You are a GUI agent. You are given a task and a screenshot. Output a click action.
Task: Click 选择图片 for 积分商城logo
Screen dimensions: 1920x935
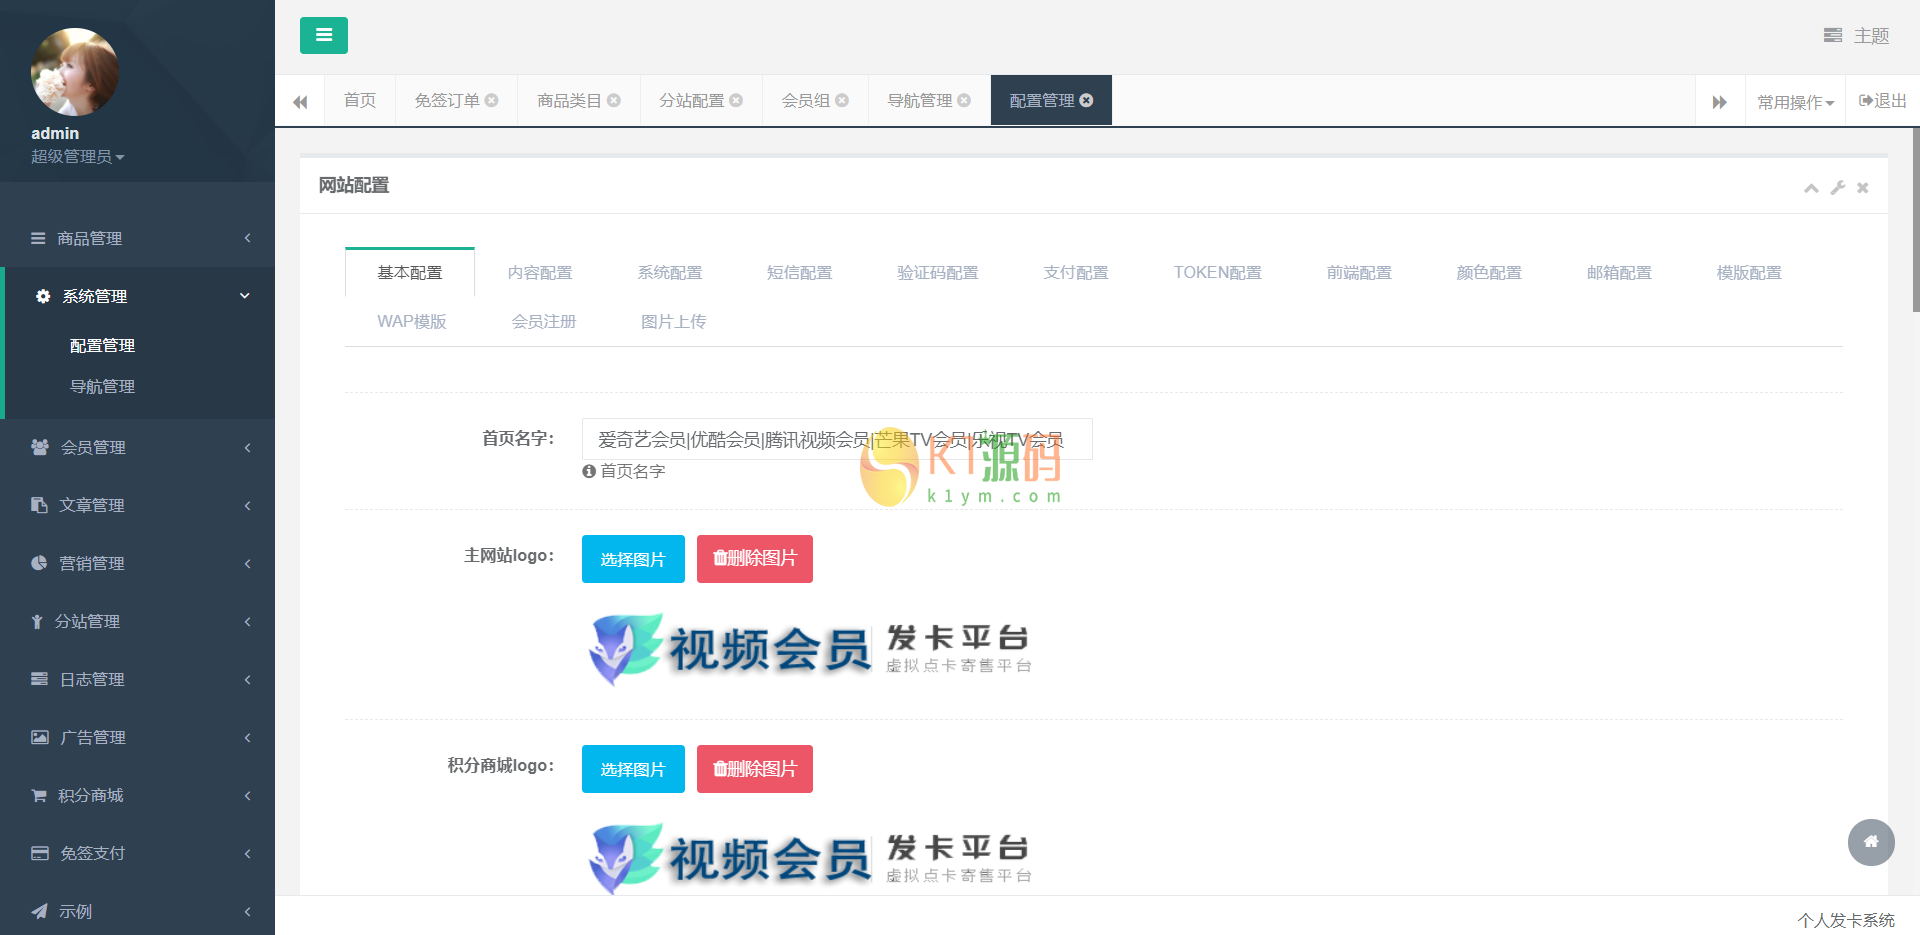coord(633,769)
